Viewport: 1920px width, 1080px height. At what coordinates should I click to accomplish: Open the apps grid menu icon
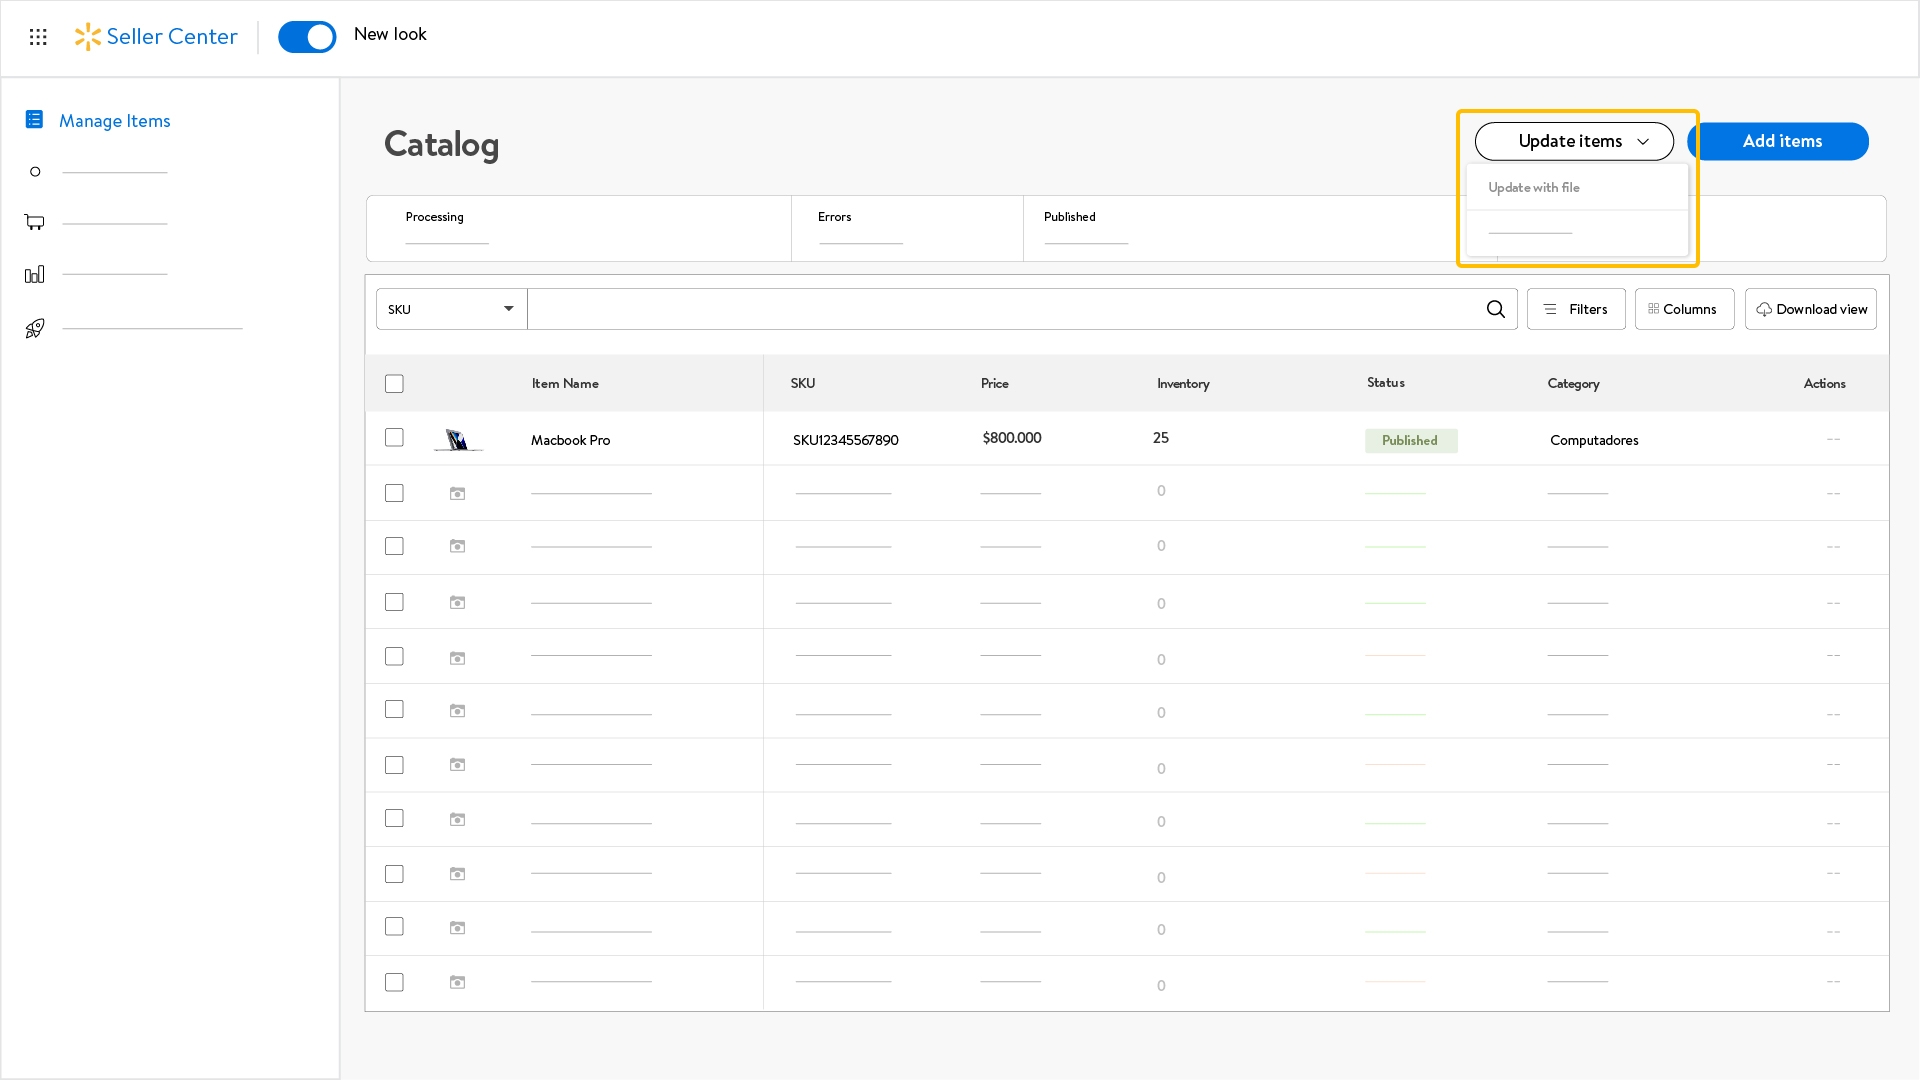point(38,37)
